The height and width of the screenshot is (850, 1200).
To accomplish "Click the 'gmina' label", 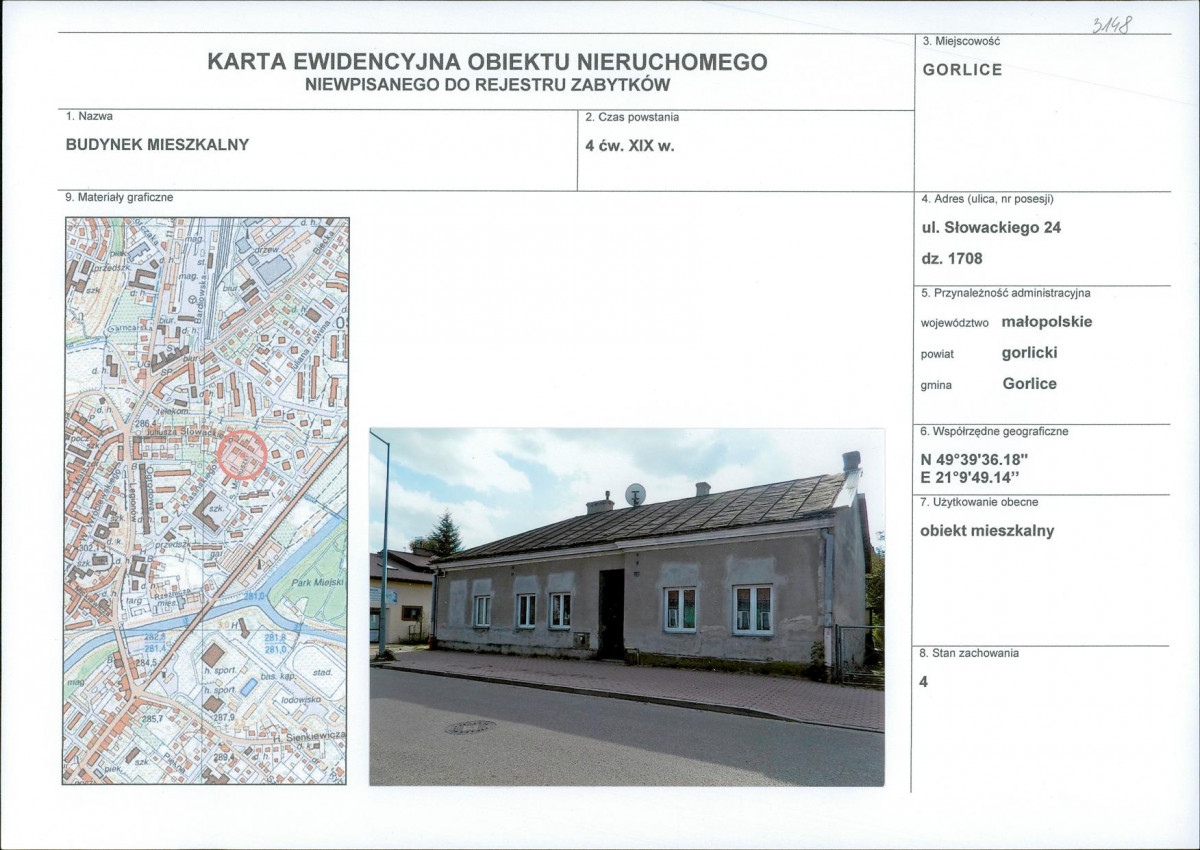I will pos(936,385).
